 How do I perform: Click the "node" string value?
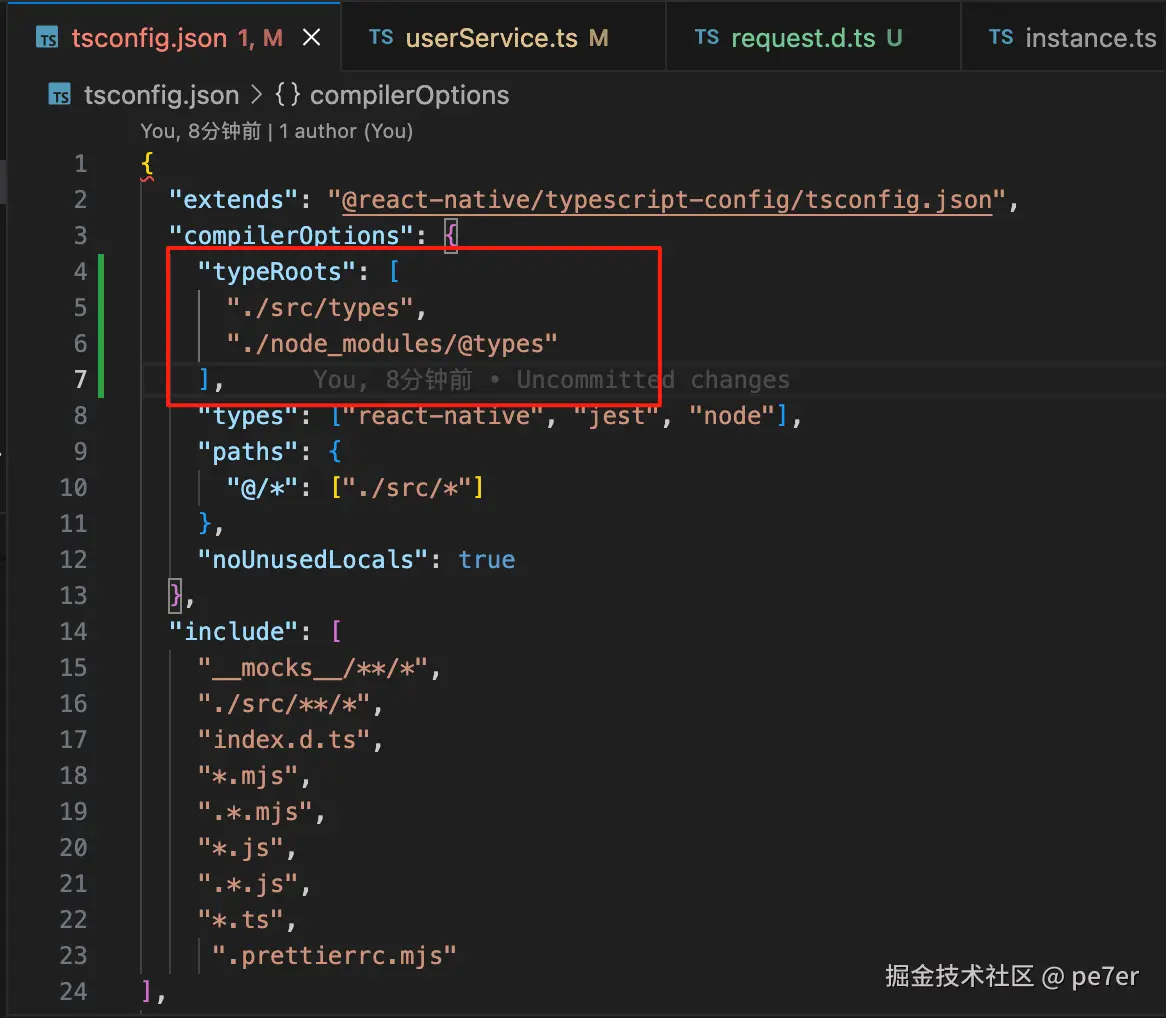pos(732,416)
